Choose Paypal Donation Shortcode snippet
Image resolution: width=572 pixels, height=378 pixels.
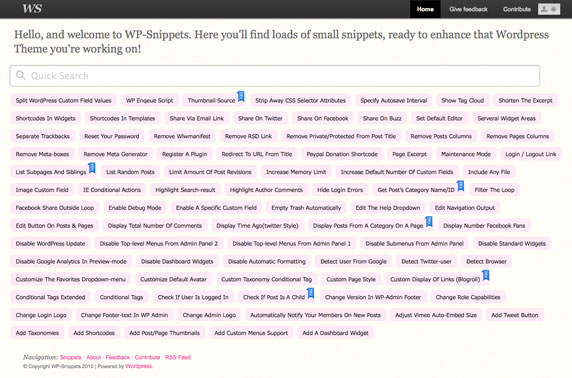click(342, 154)
